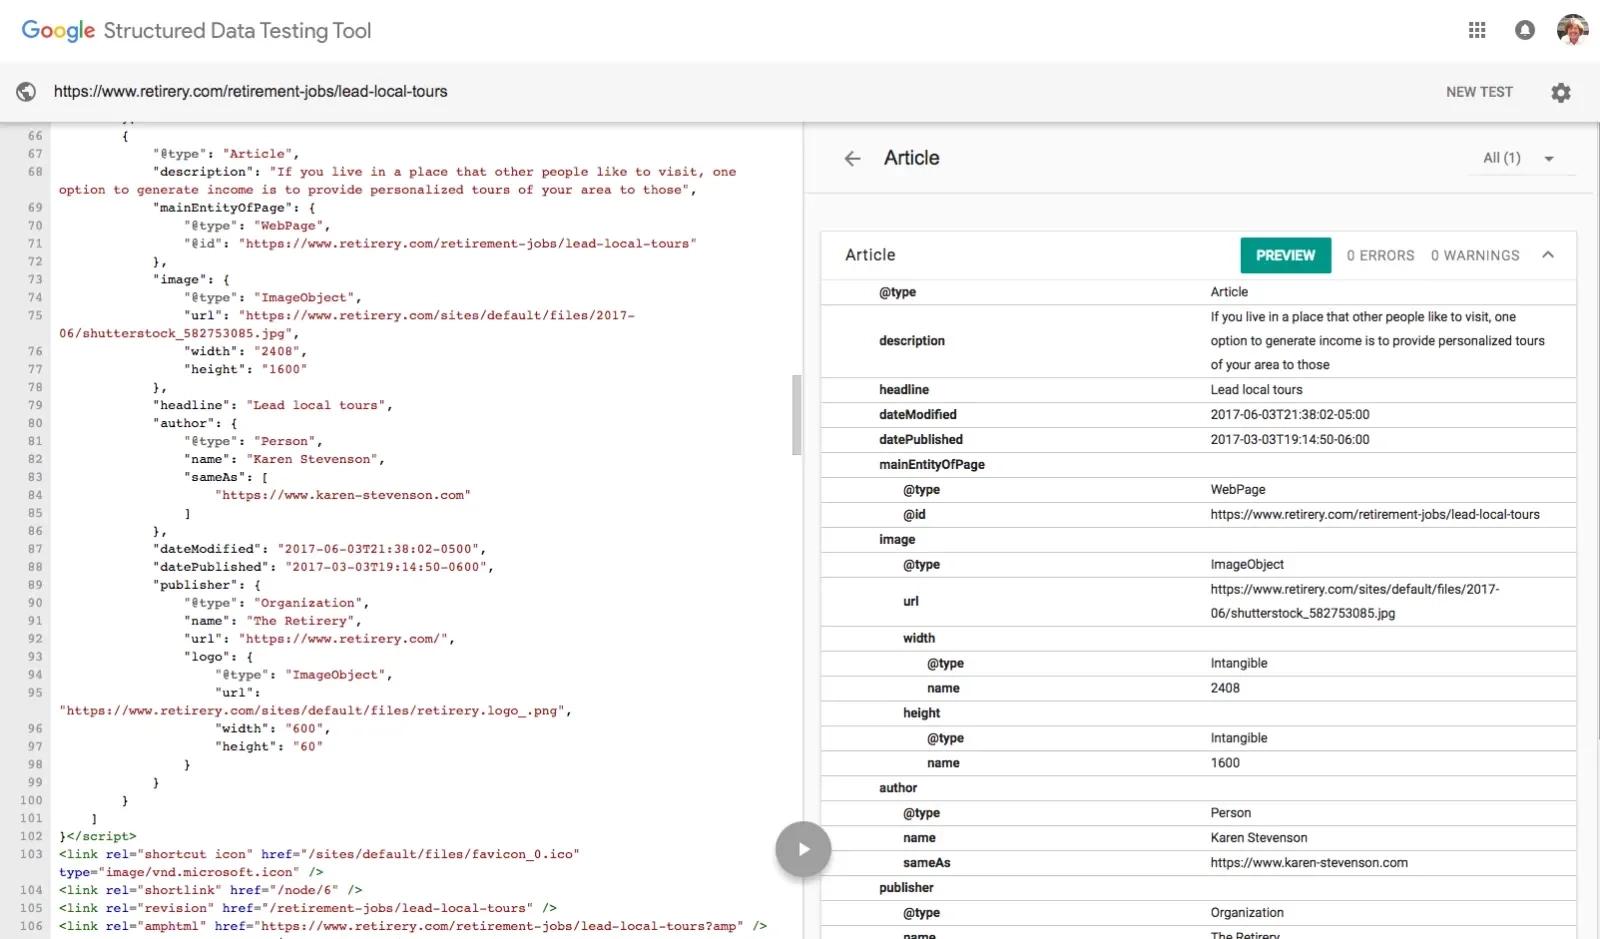Click the datePublished row in results

(1198, 440)
